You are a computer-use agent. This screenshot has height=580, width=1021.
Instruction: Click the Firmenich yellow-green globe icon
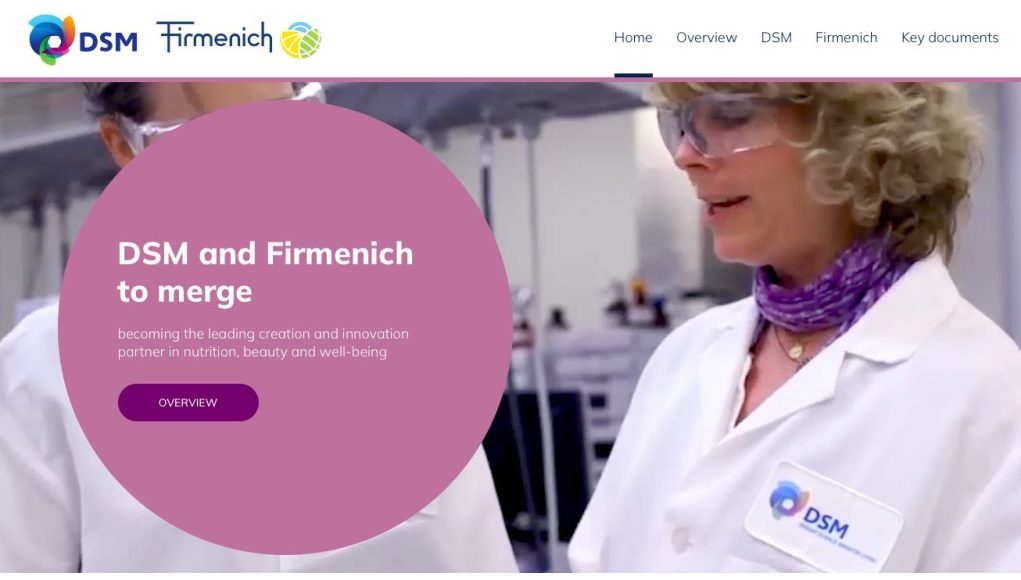(300, 40)
